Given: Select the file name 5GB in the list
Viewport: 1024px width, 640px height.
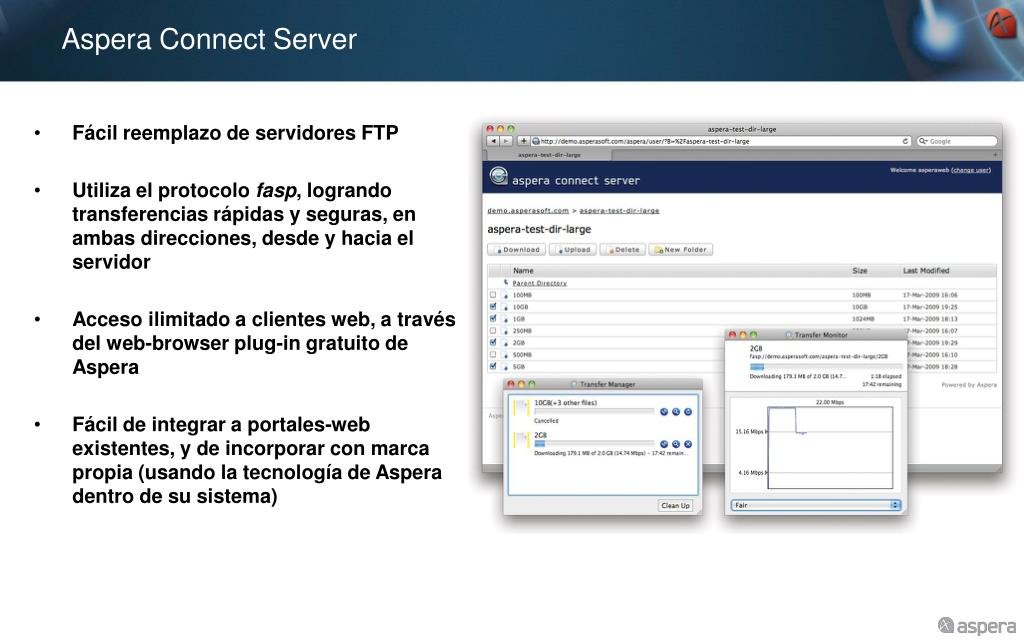Looking at the screenshot, I should pos(519,367).
